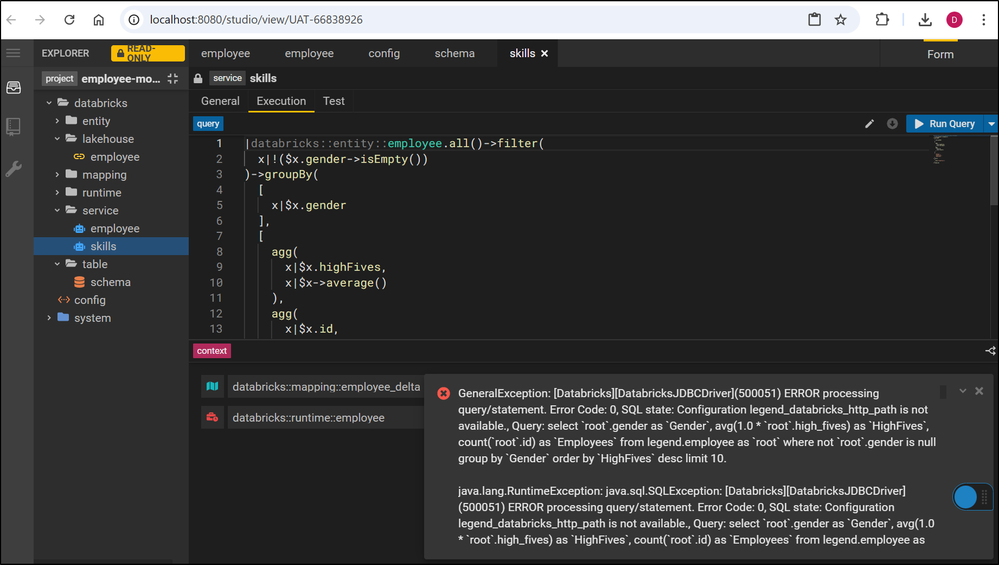
Task: Open the schema editor tab
Action: pos(454,54)
